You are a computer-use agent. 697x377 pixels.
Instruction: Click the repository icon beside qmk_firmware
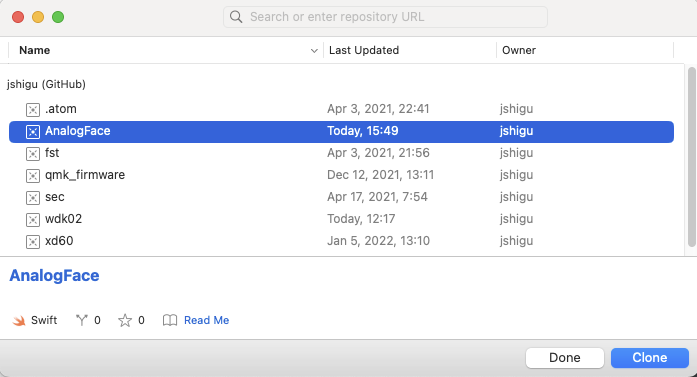[x=33, y=176]
